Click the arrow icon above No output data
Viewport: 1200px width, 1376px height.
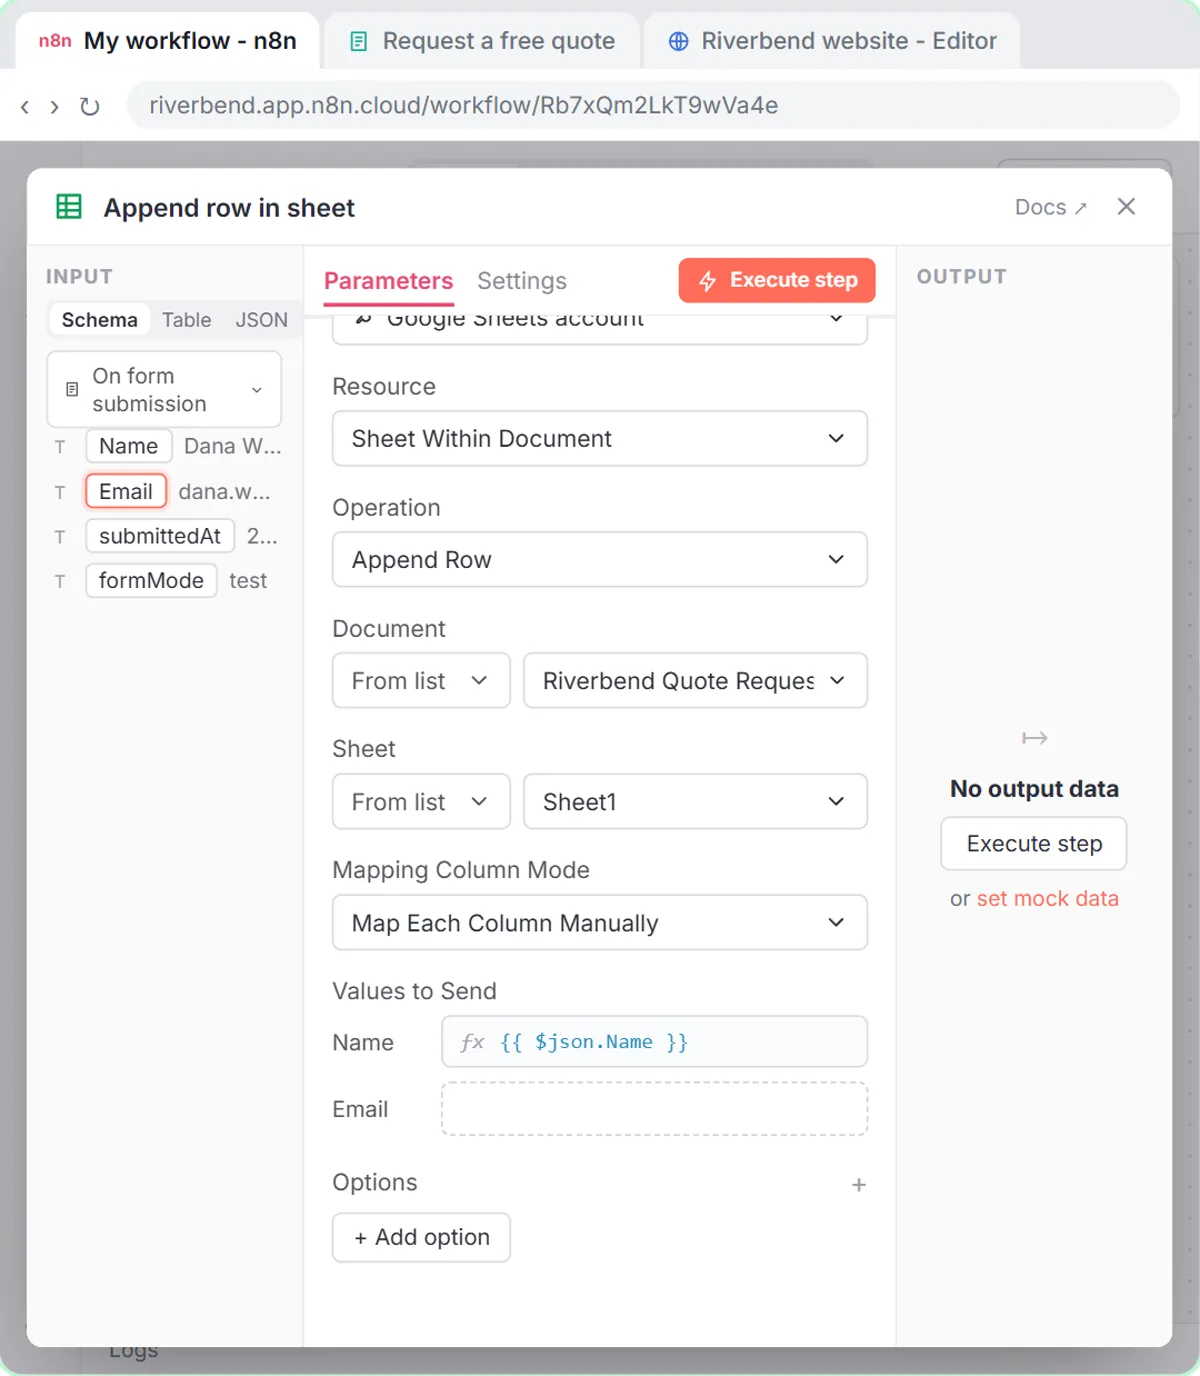(1034, 738)
